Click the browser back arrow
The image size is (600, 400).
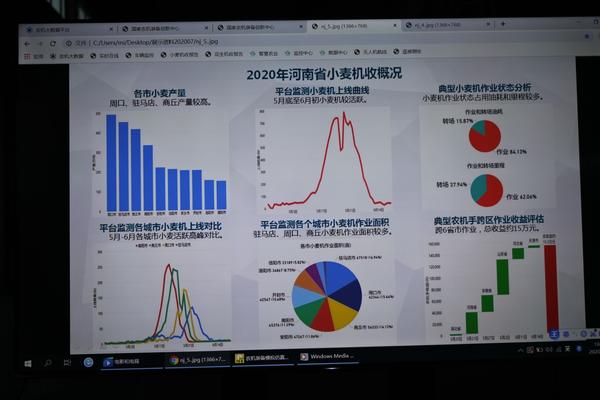(x=29, y=43)
